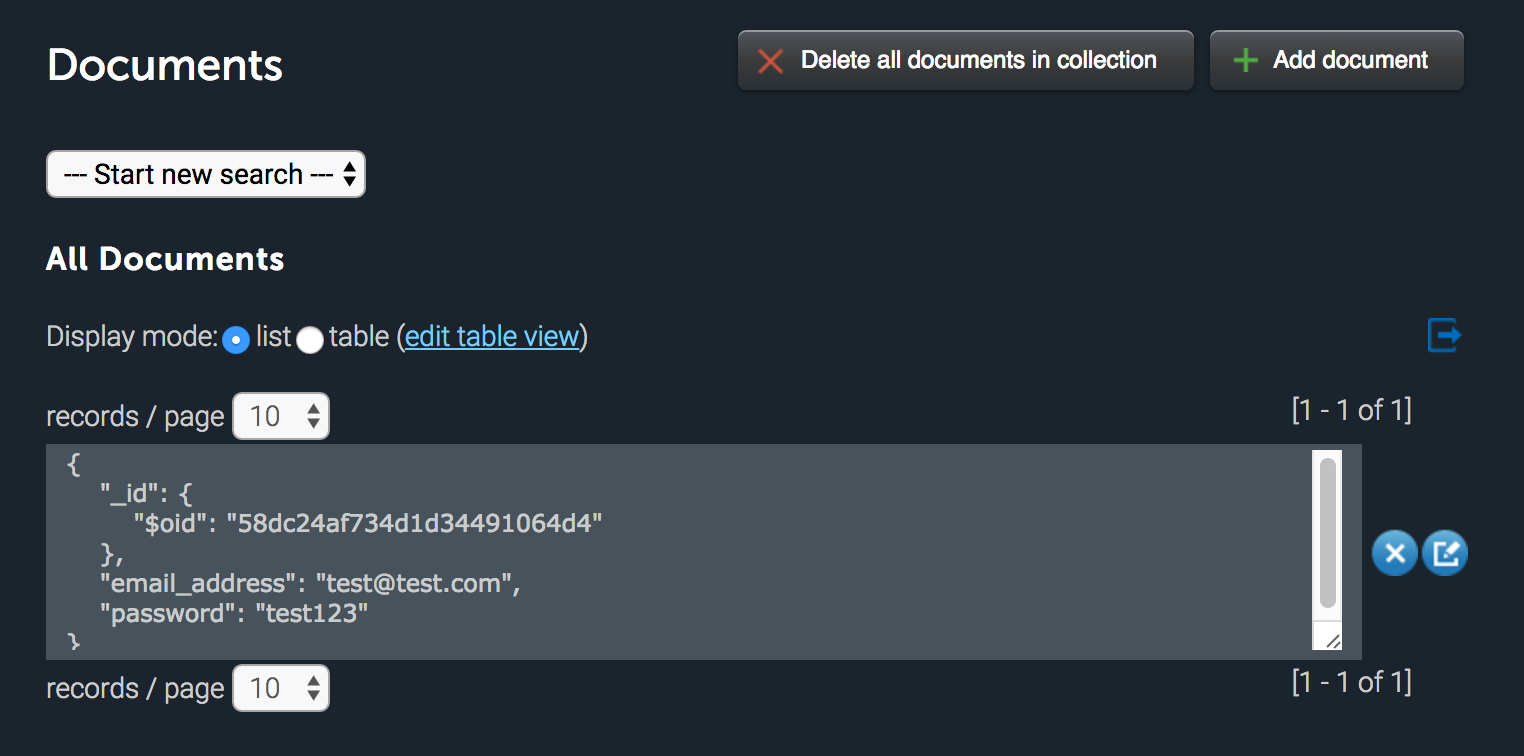
Task: Delete the document via the blue X icon
Action: [x=1394, y=553]
